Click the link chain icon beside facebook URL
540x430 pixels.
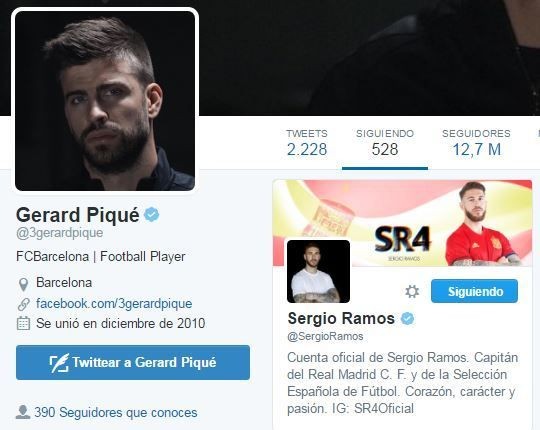click(x=23, y=304)
